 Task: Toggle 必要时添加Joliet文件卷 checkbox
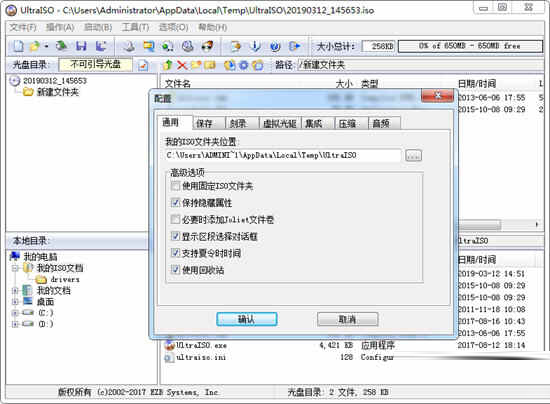[175, 220]
